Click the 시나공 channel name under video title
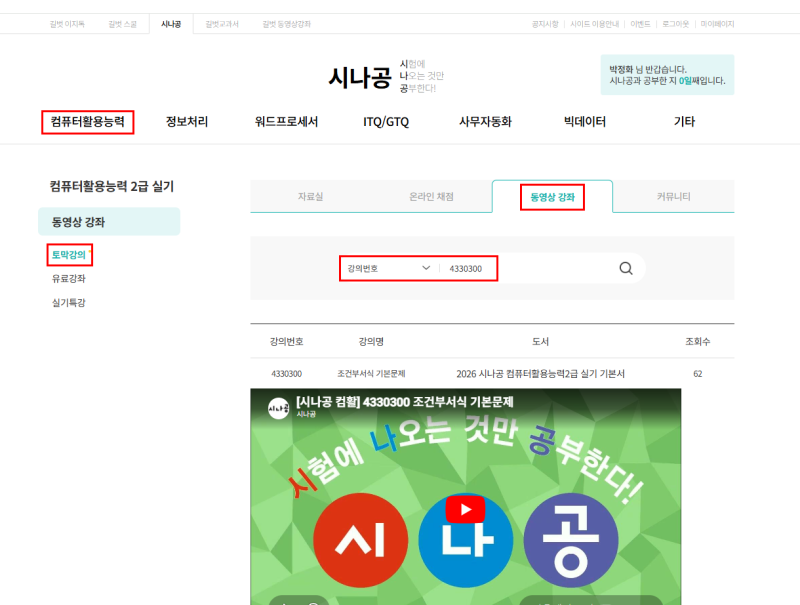The height and width of the screenshot is (605, 800). tap(306, 414)
